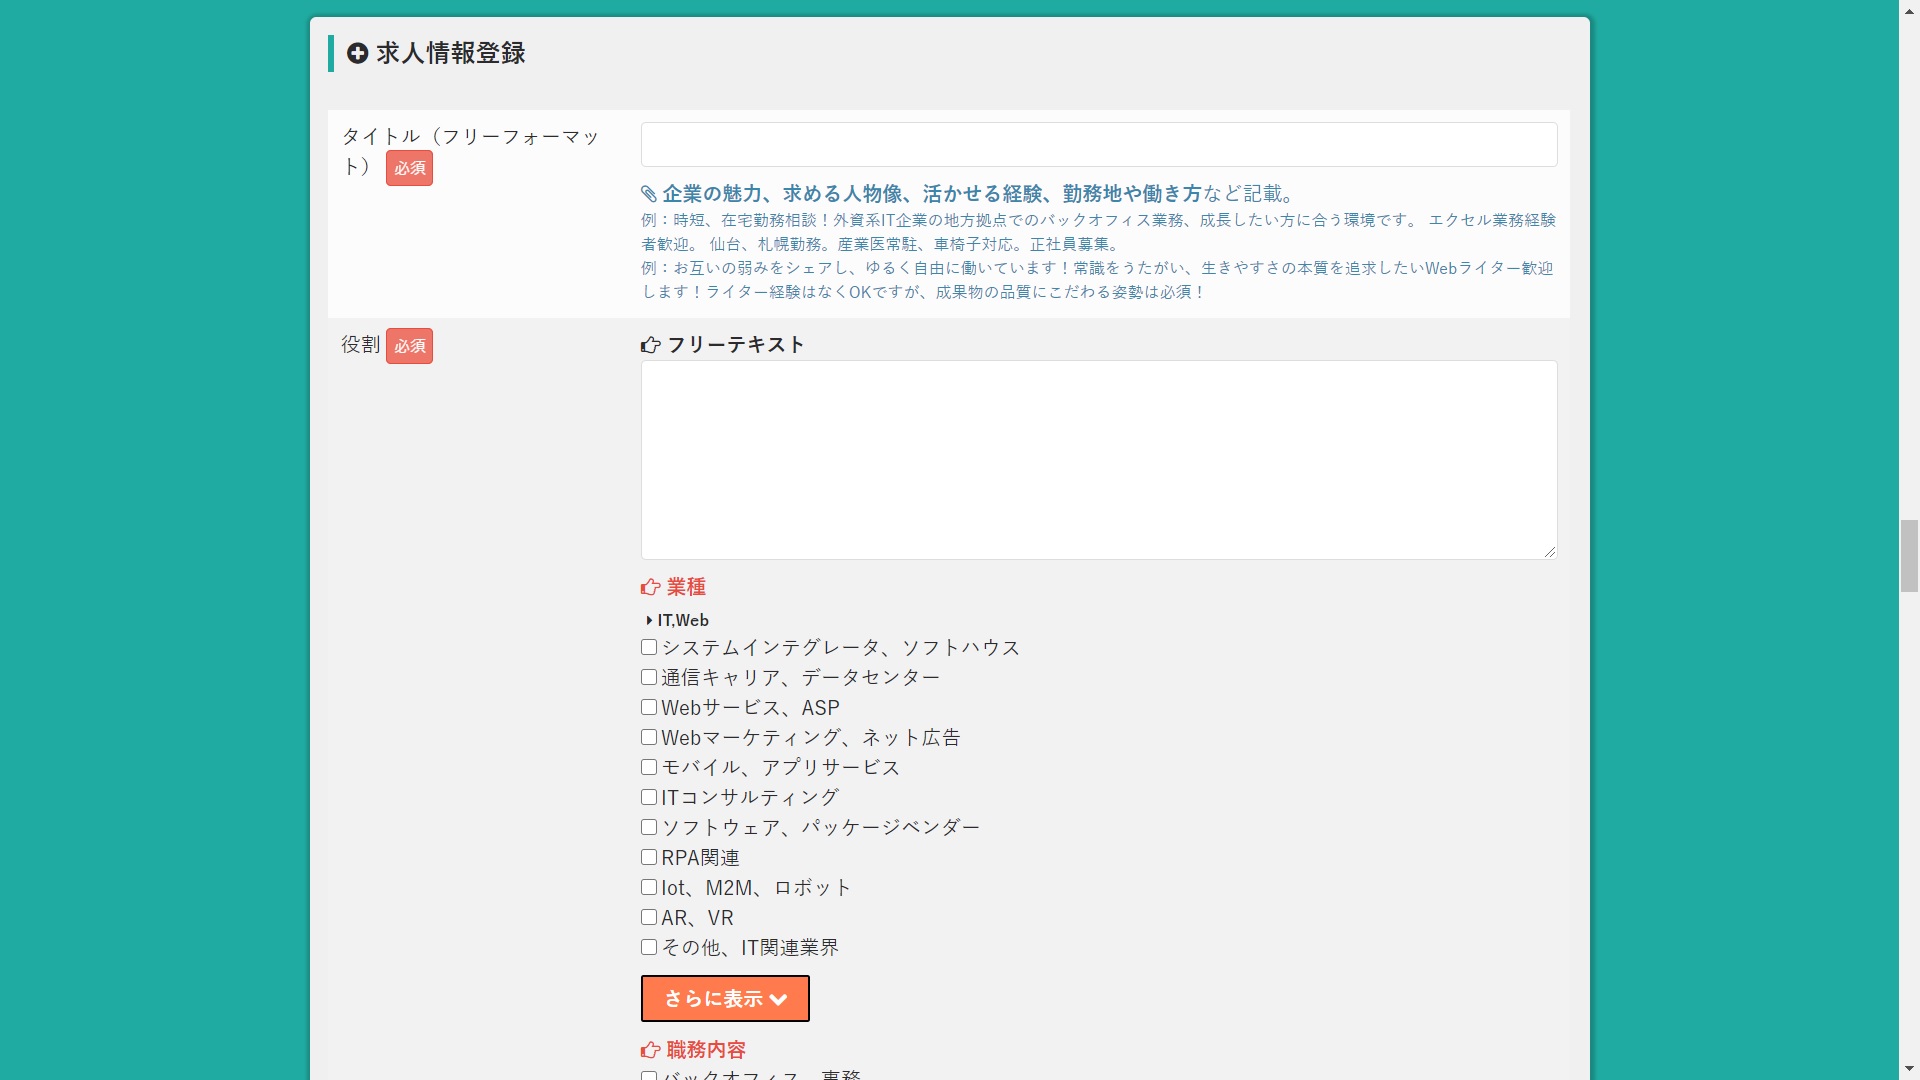Click the paperclip icon before 企業の魅力

point(649,194)
